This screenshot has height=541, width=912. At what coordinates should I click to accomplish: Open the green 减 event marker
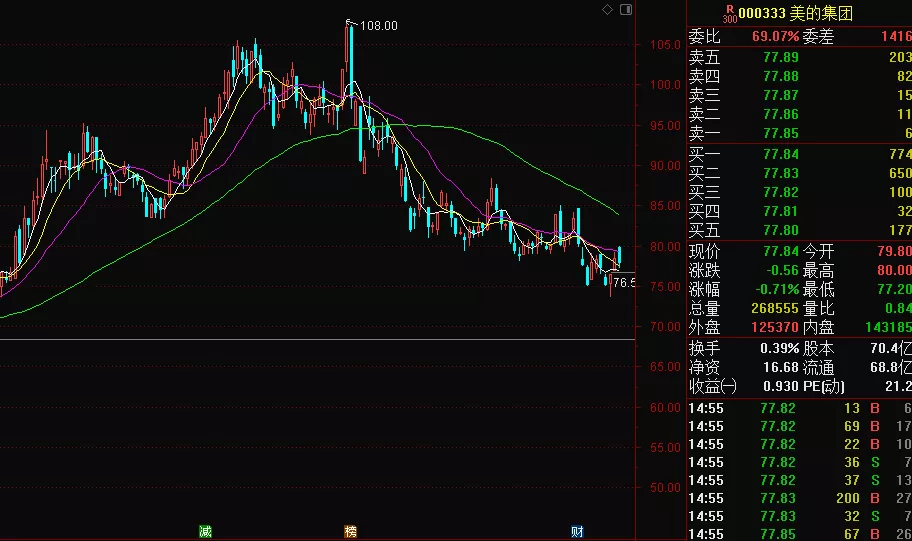pos(205,531)
